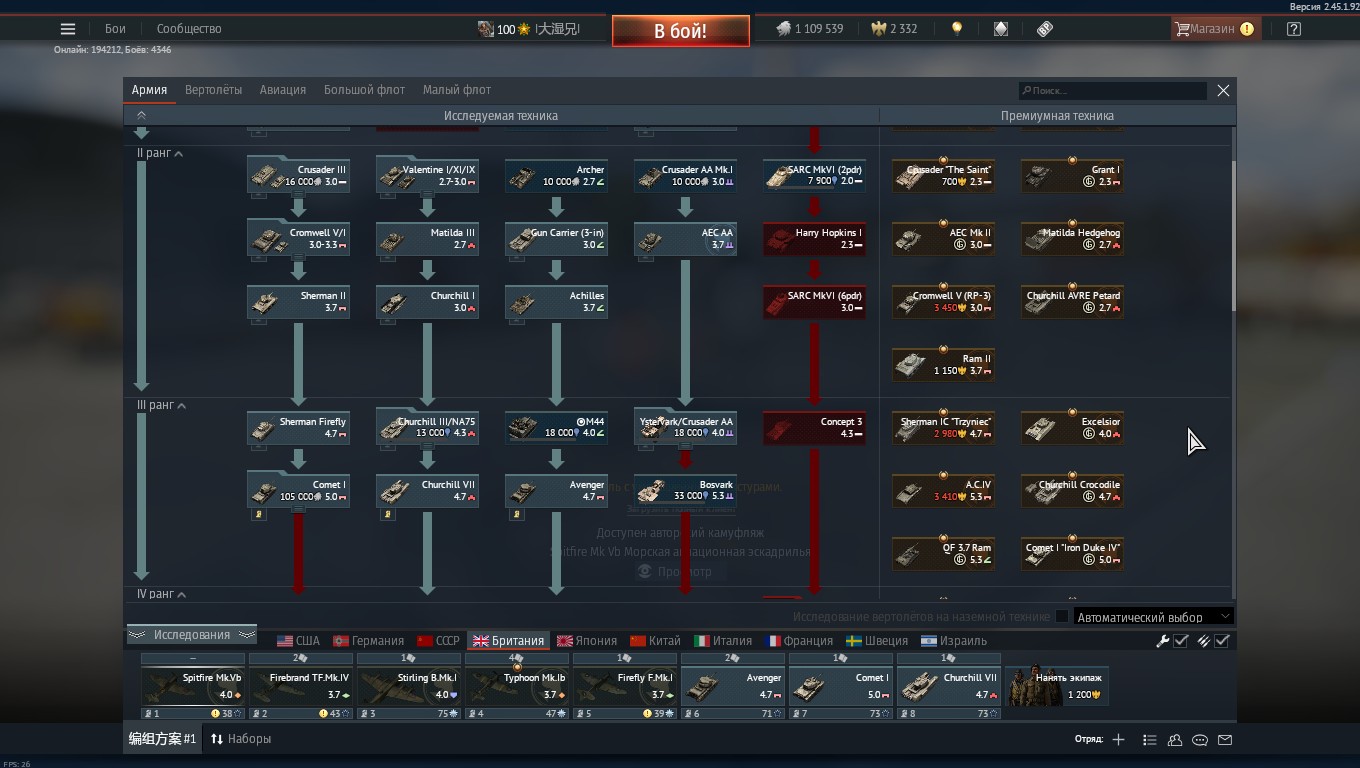This screenshot has height=768, width=1360.
Task: Click Нанять экипаж to hire crew
Action: coord(1058,686)
